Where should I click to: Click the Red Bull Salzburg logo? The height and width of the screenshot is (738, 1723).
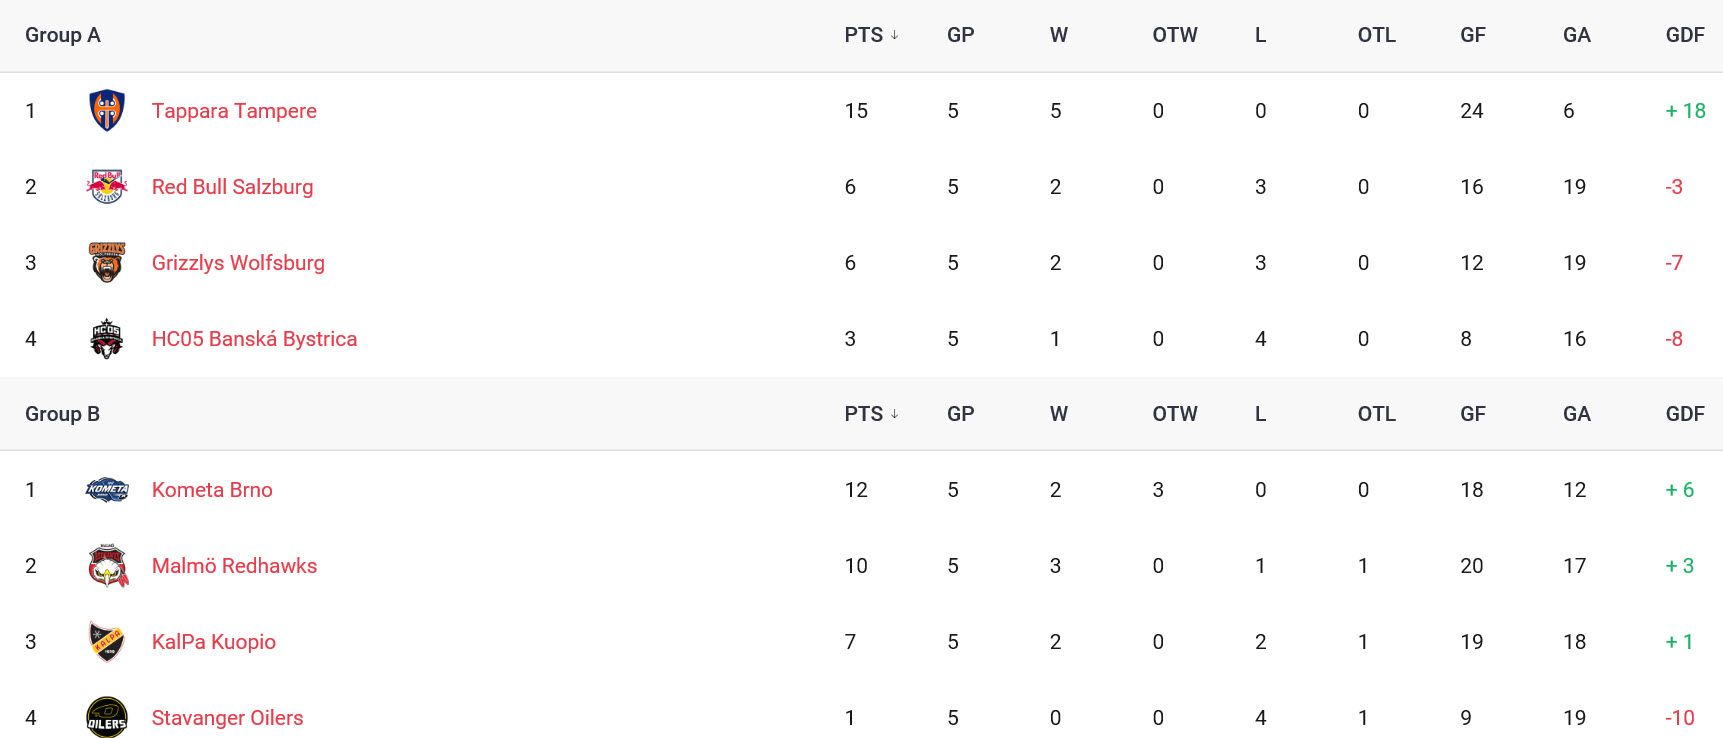pyautogui.click(x=107, y=186)
